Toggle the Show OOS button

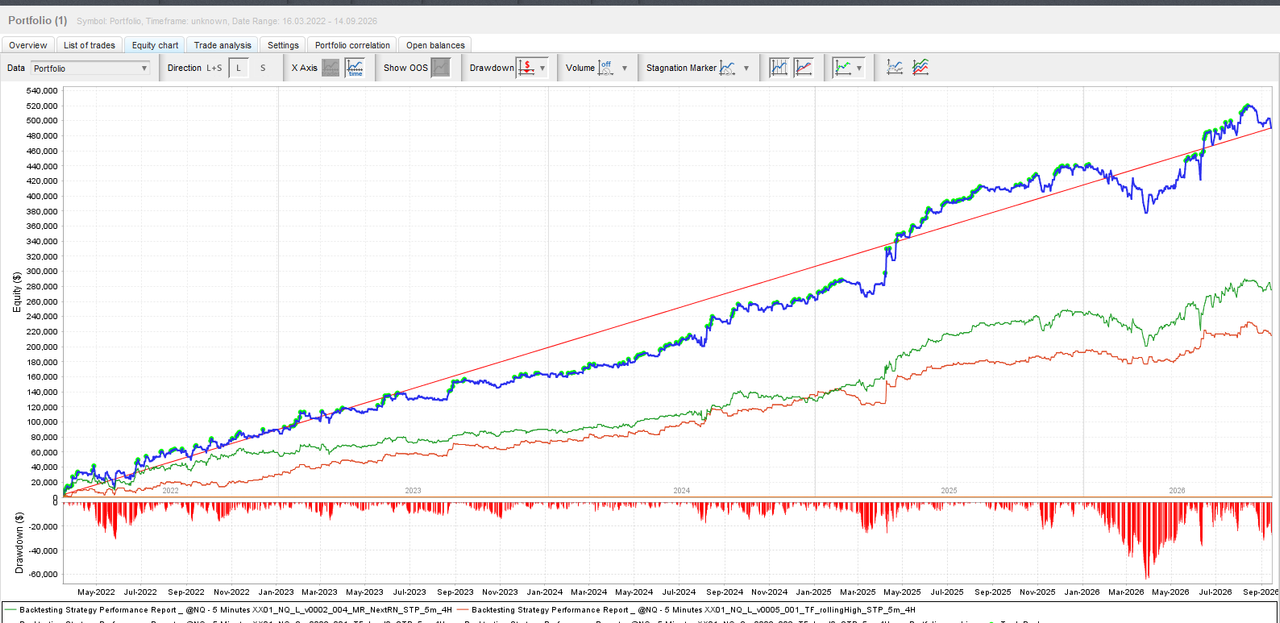[x=440, y=68]
